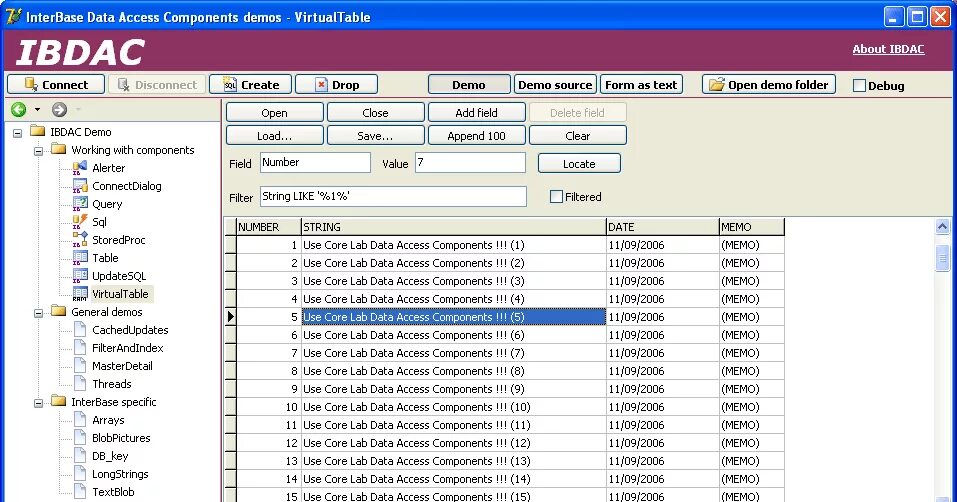Click the StoredProc component icon
Image resolution: width=957 pixels, height=502 pixels.
[x=80, y=240]
